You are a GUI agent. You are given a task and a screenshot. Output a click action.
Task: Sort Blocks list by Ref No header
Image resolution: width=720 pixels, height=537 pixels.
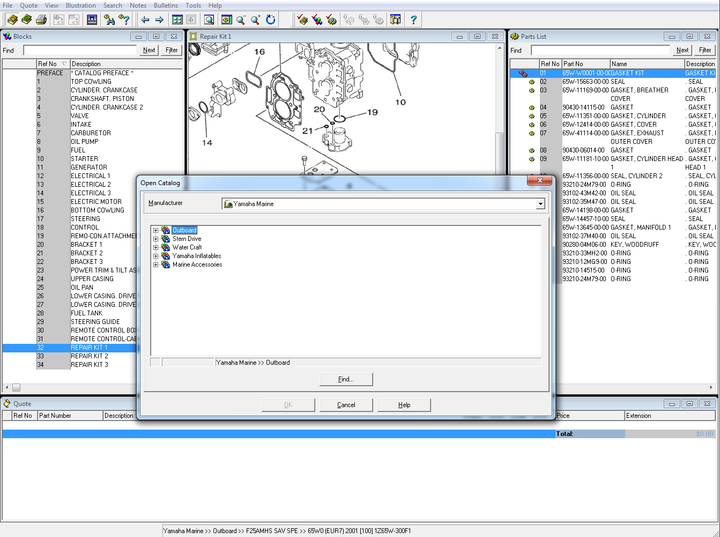tap(53, 64)
